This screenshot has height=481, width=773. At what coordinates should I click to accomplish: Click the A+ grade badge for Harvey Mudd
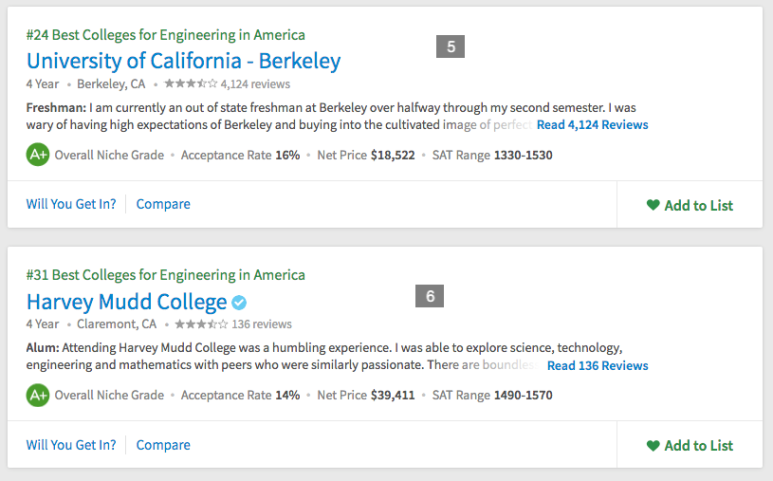click(x=38, y=395)
